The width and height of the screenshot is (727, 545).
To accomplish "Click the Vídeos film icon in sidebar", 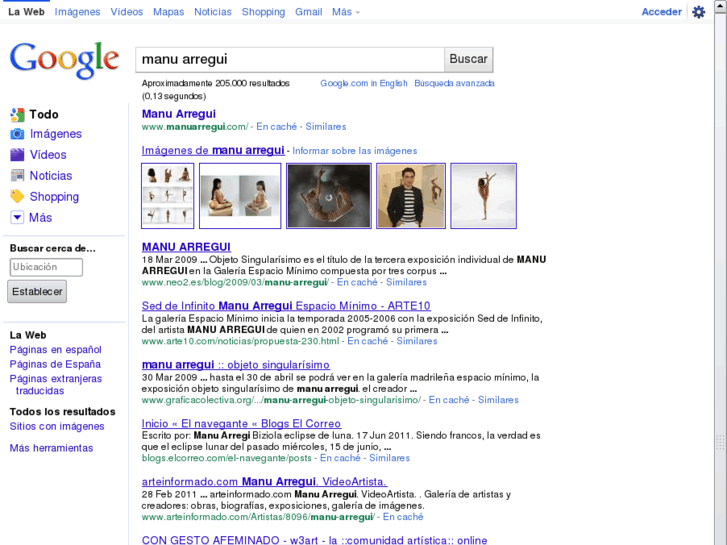I will [x=17, y=155].
